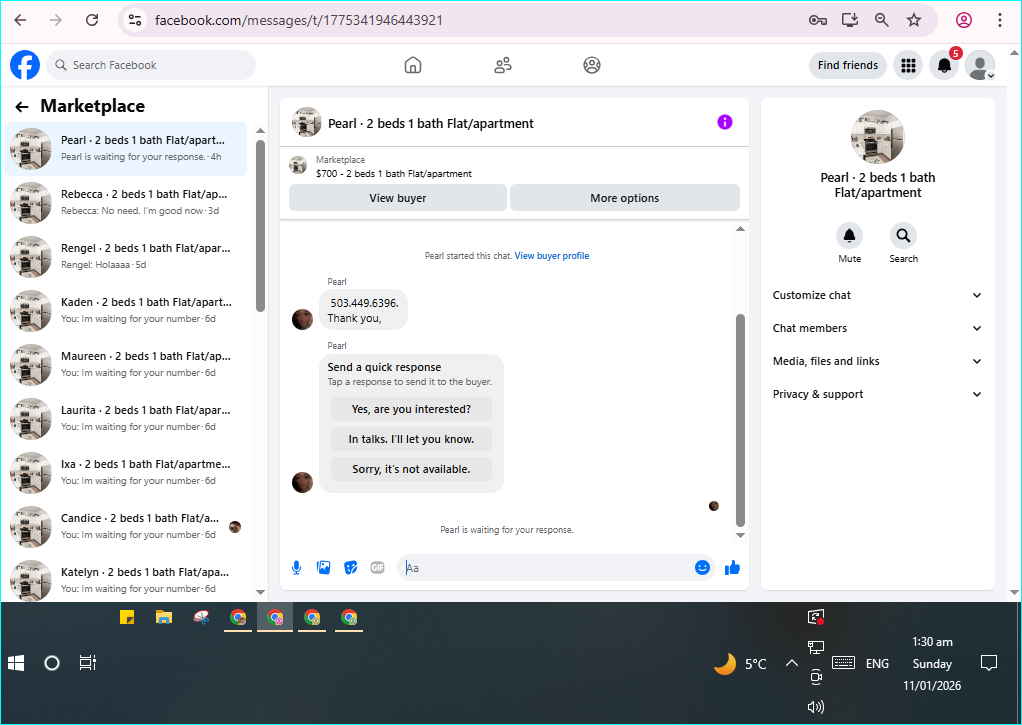Open the Friends icon in the top bar
This screenshot has height=725, width=1022.
point(503,65)
